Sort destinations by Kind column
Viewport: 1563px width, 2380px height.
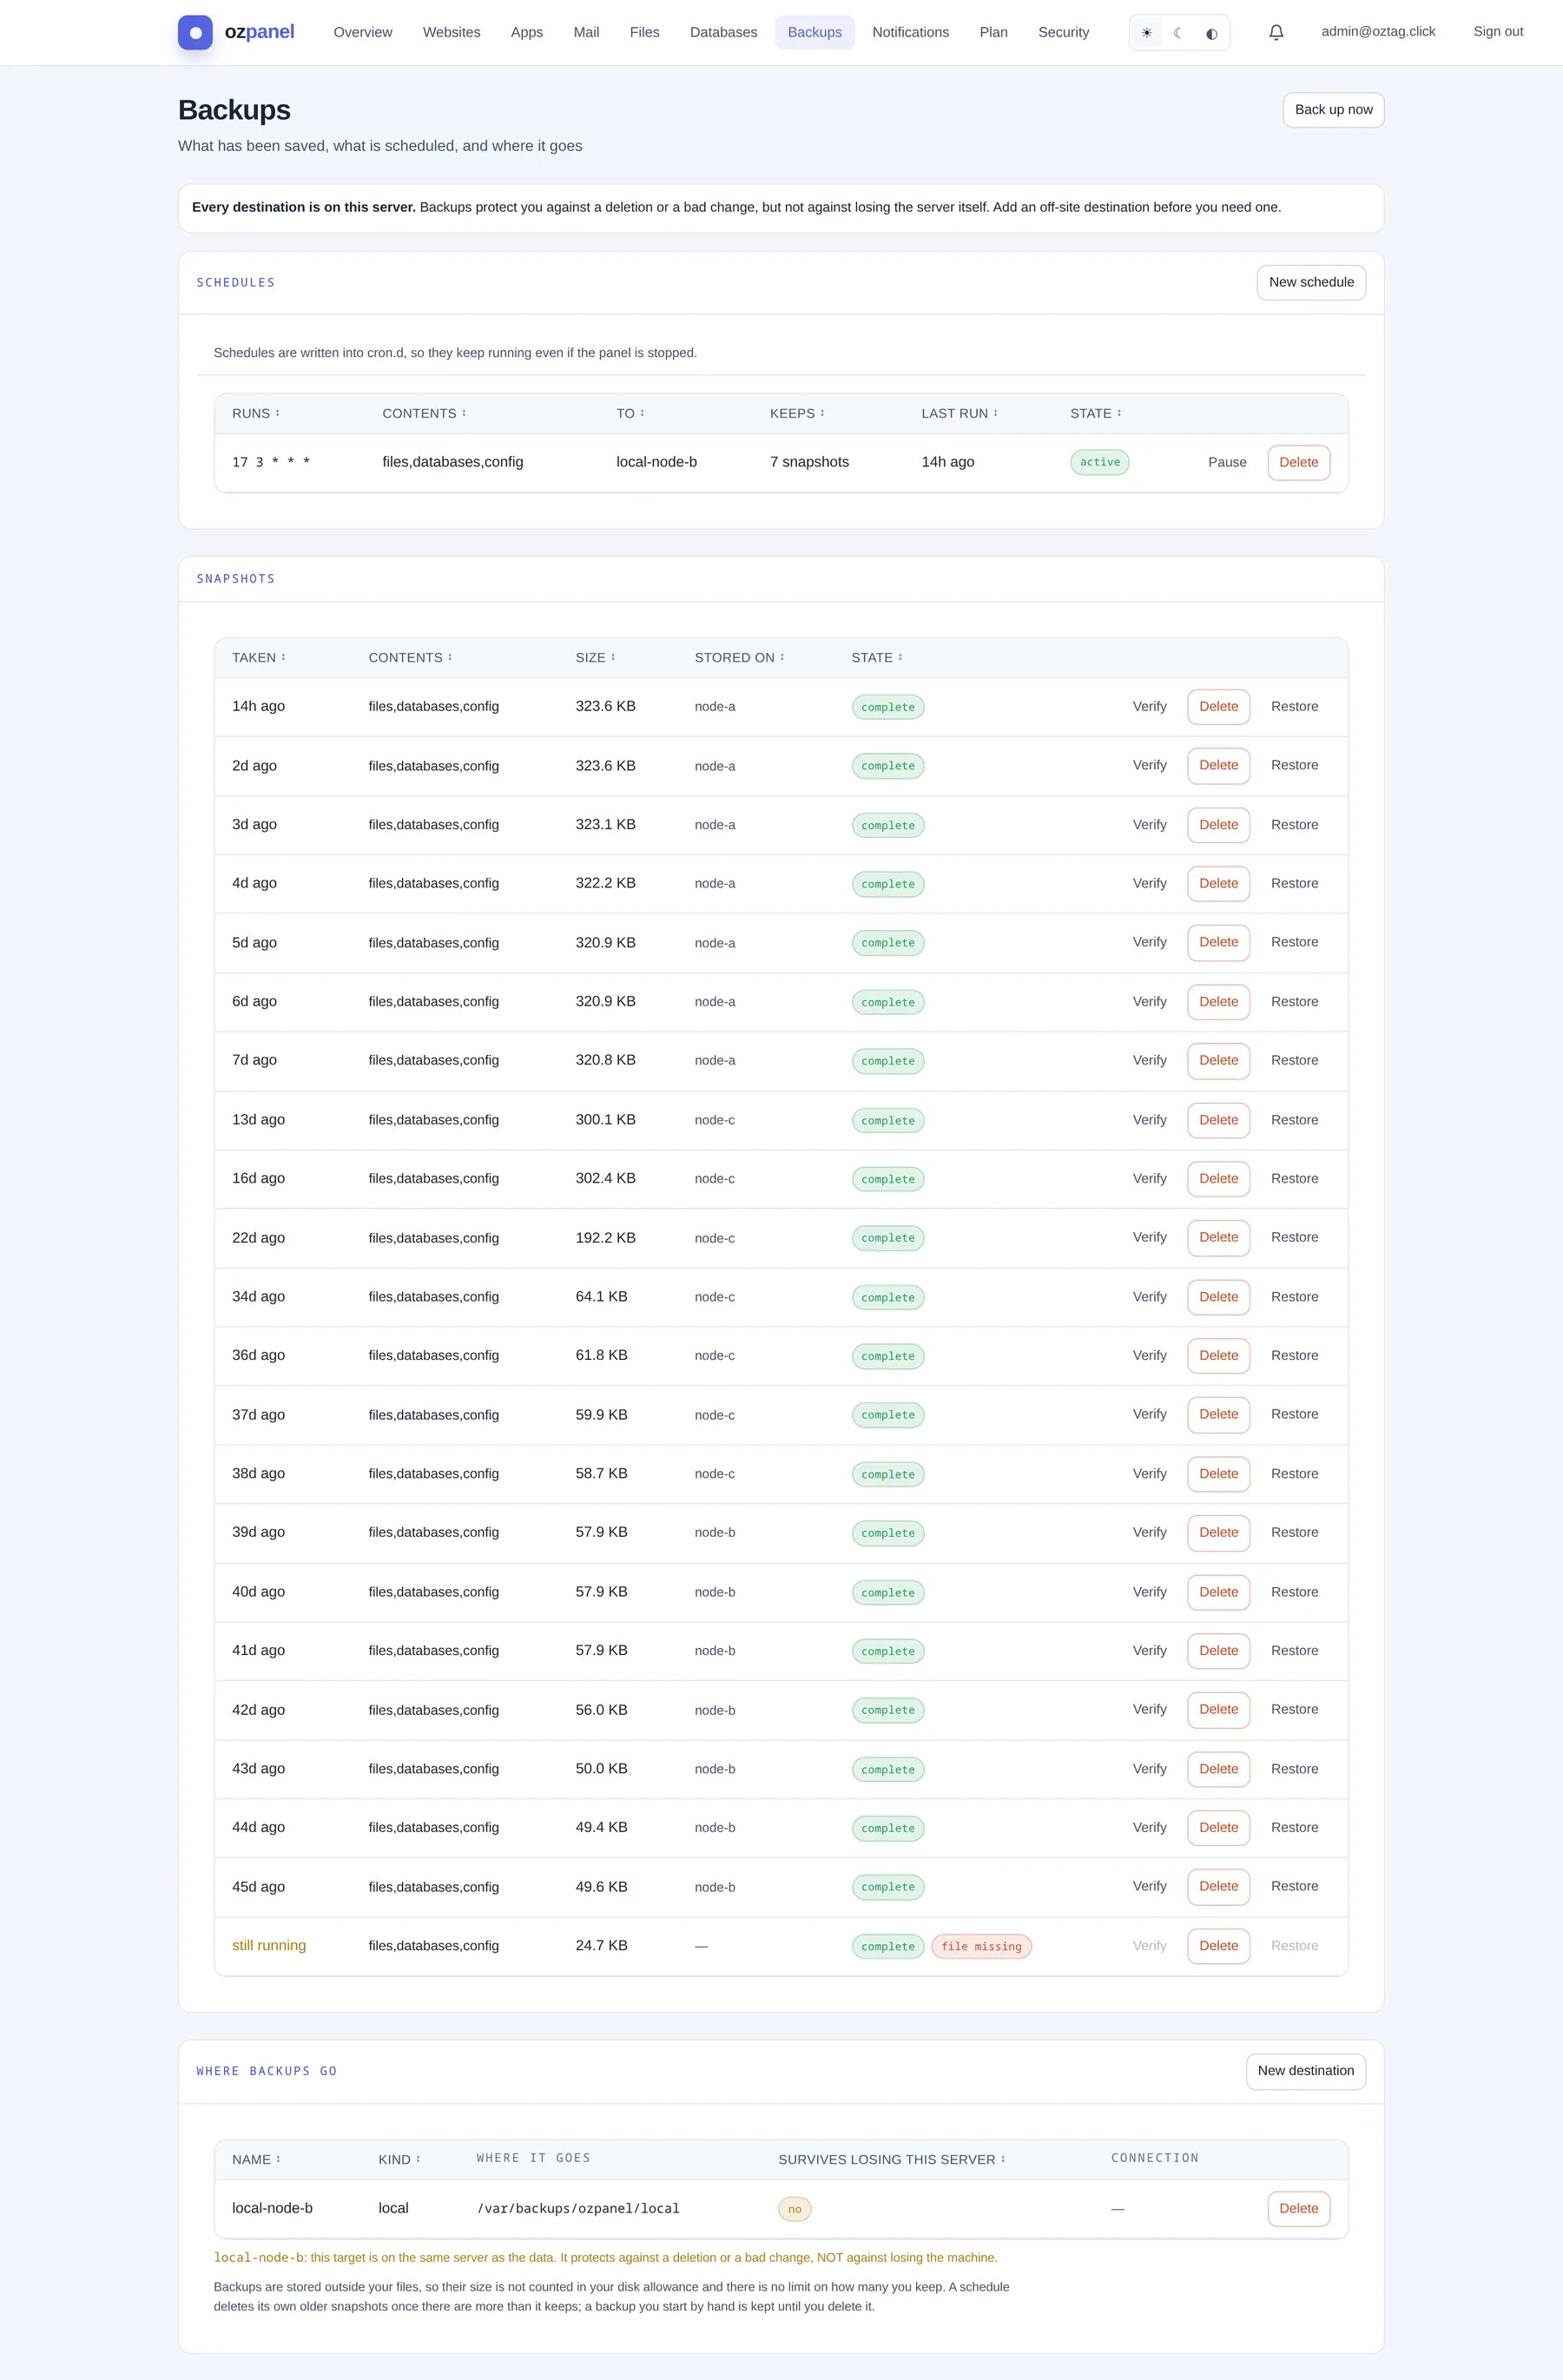point(399,2159)
